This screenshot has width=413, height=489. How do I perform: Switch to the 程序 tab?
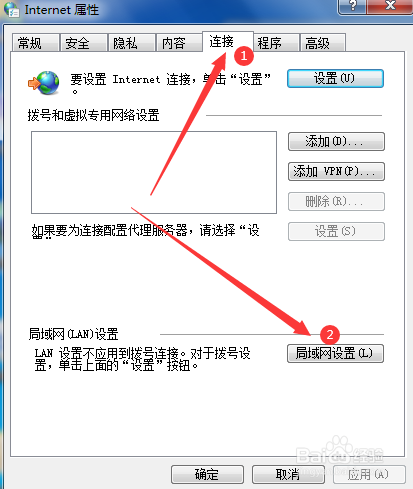[277, 43]
